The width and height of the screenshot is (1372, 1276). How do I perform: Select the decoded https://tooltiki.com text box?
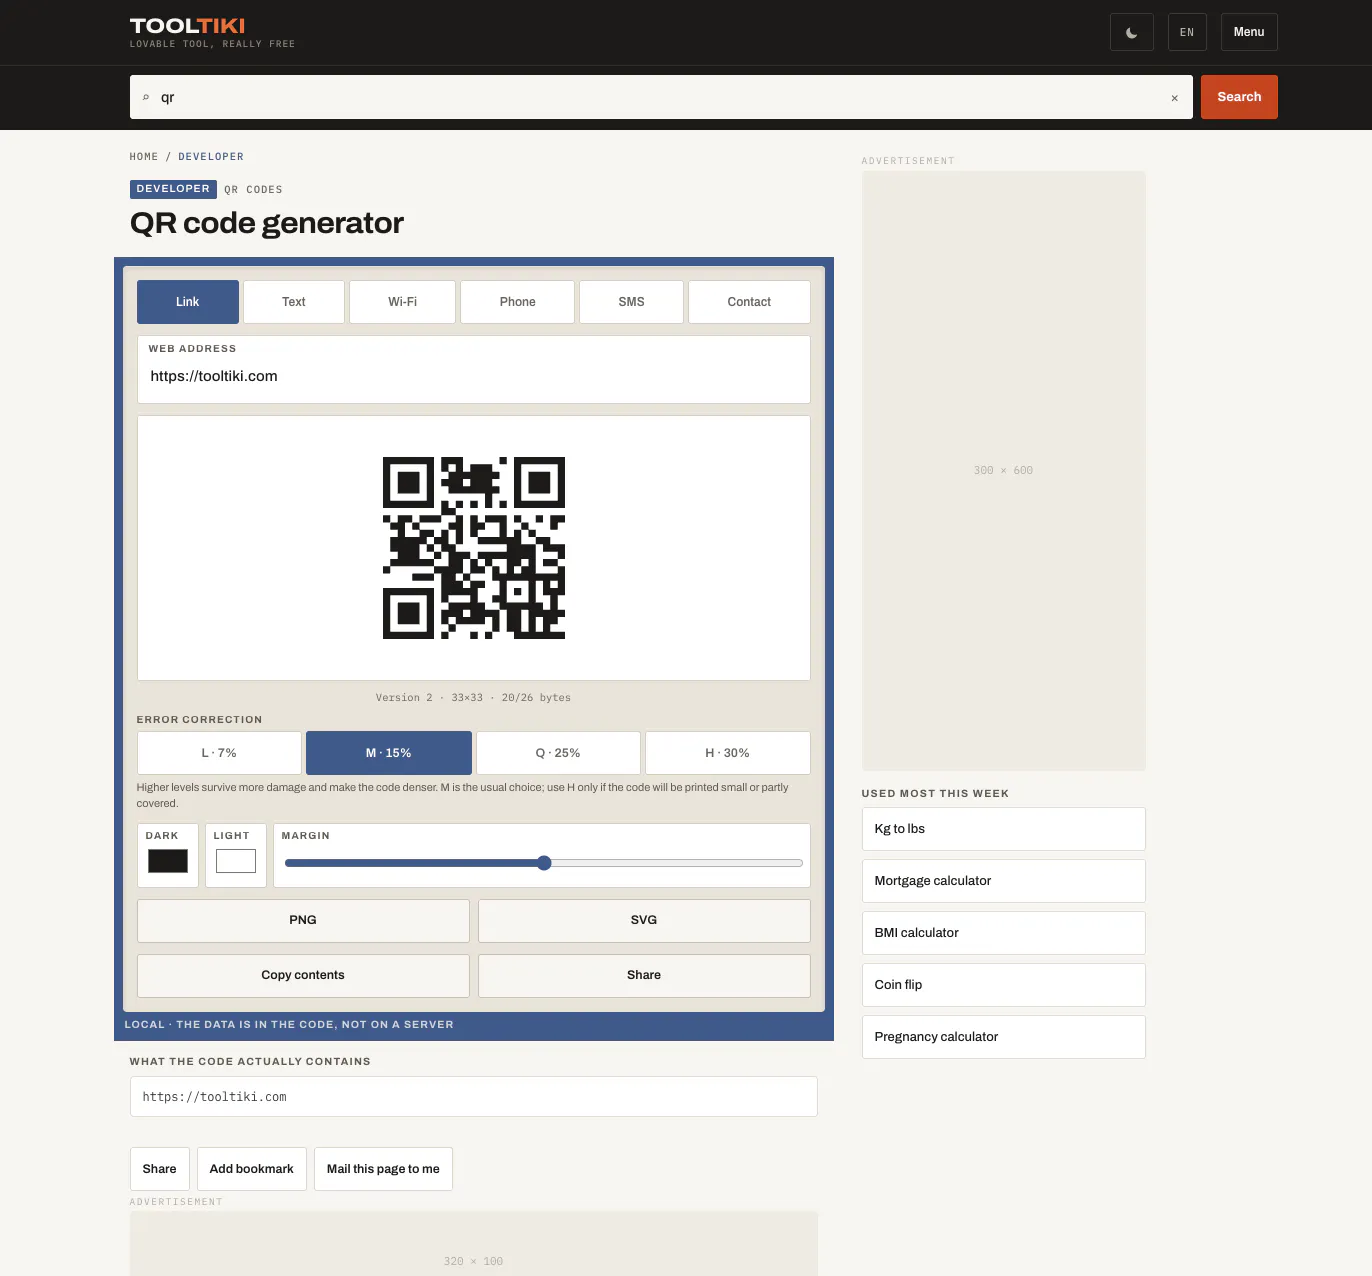coord(474,1097)
